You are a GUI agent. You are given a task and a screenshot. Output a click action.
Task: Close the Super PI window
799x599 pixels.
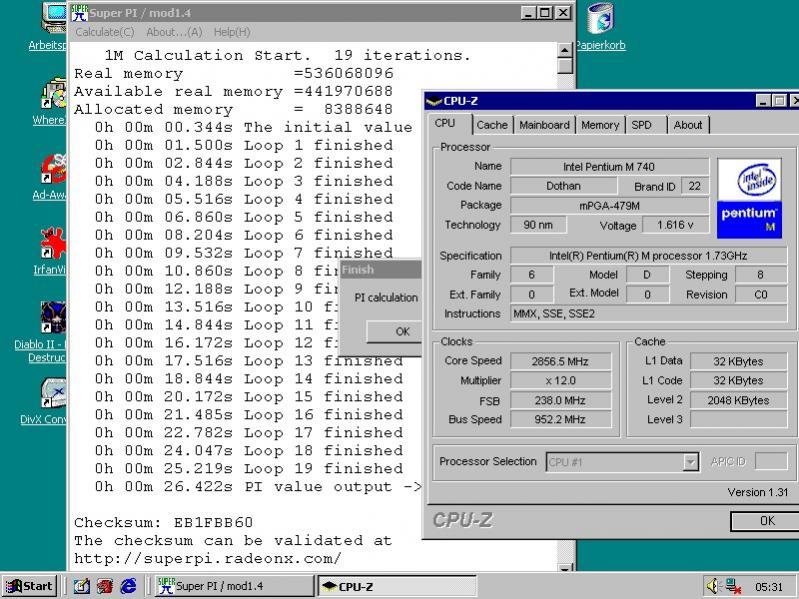coord(563,13)
